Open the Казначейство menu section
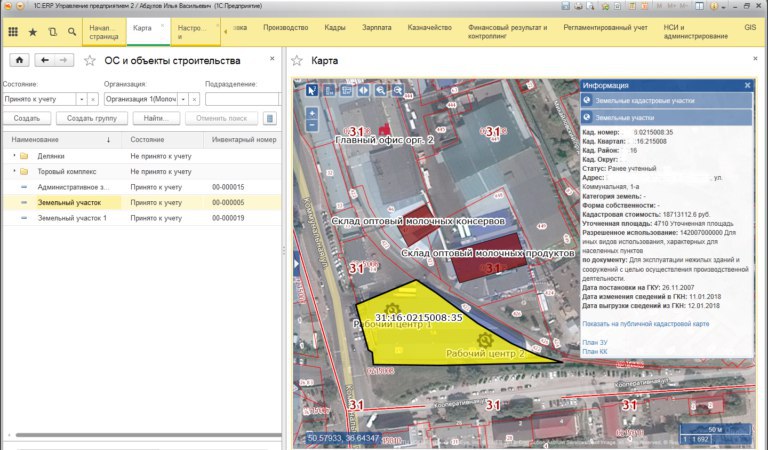Viewport: 768px width, 450px height. [430, 27]
